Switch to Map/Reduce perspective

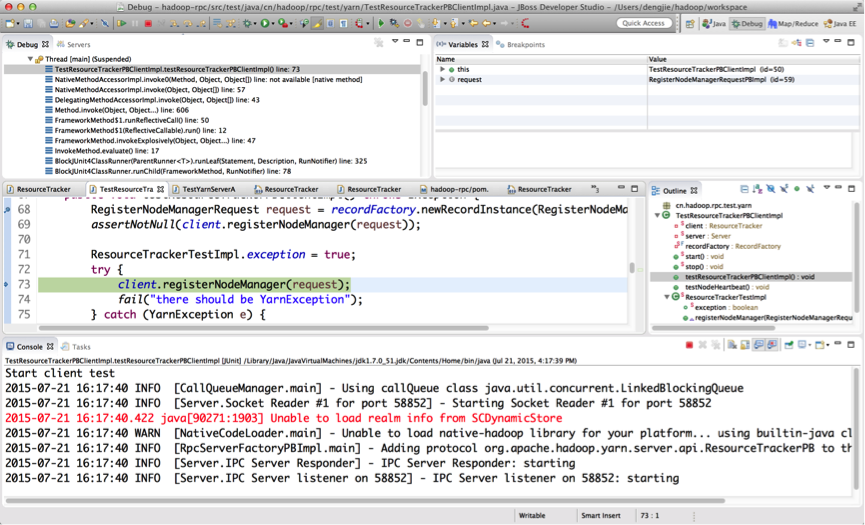[793, 24]
